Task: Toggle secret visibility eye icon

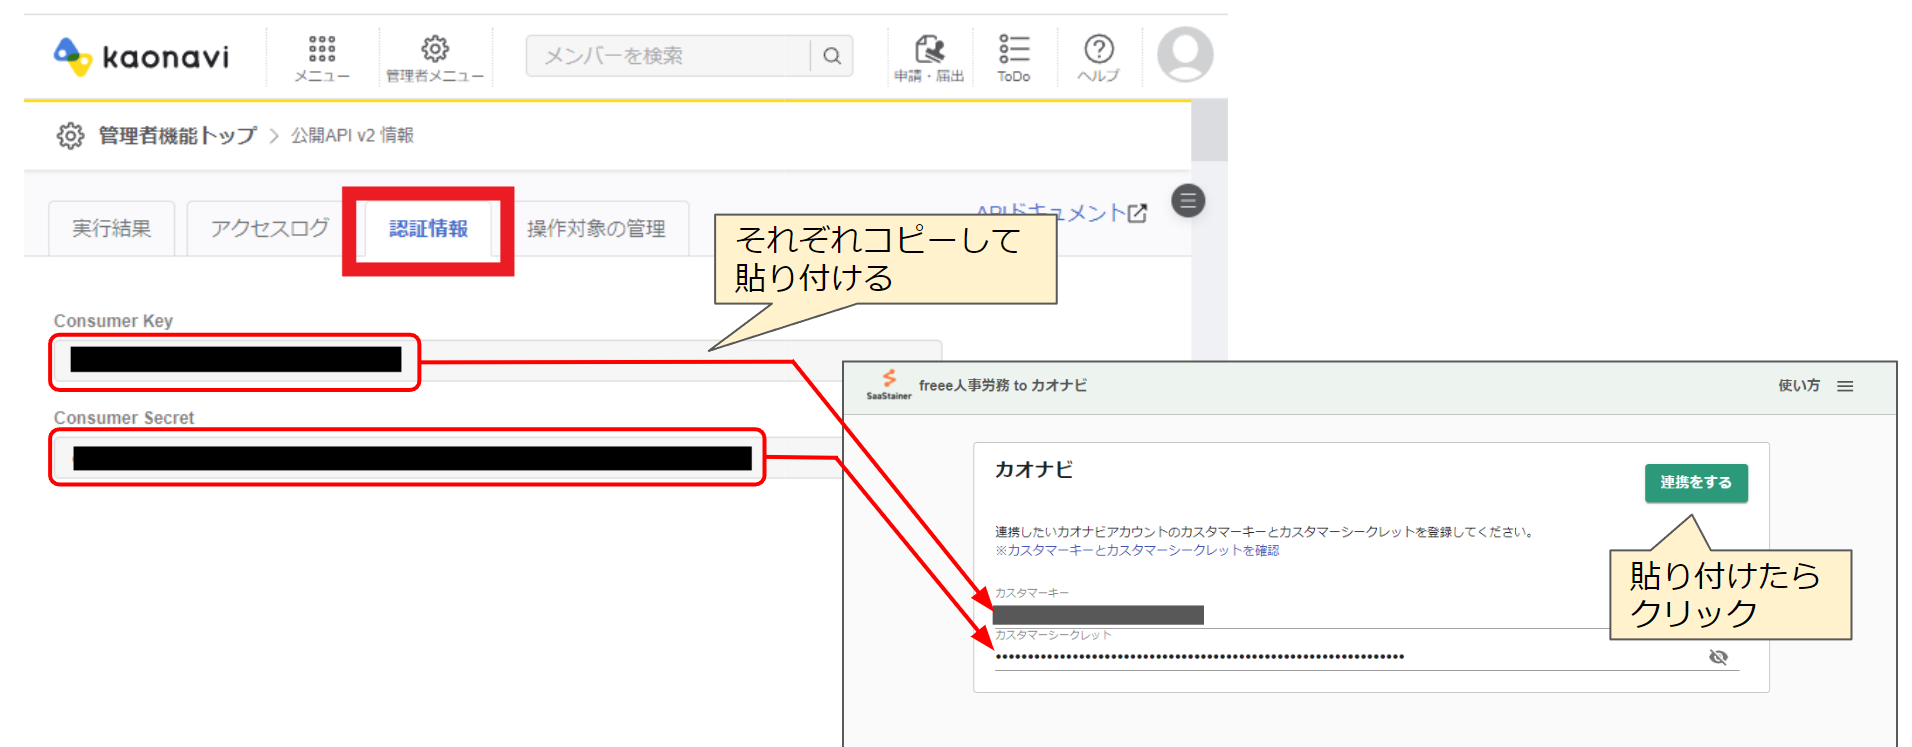Action: point(1718,657)
